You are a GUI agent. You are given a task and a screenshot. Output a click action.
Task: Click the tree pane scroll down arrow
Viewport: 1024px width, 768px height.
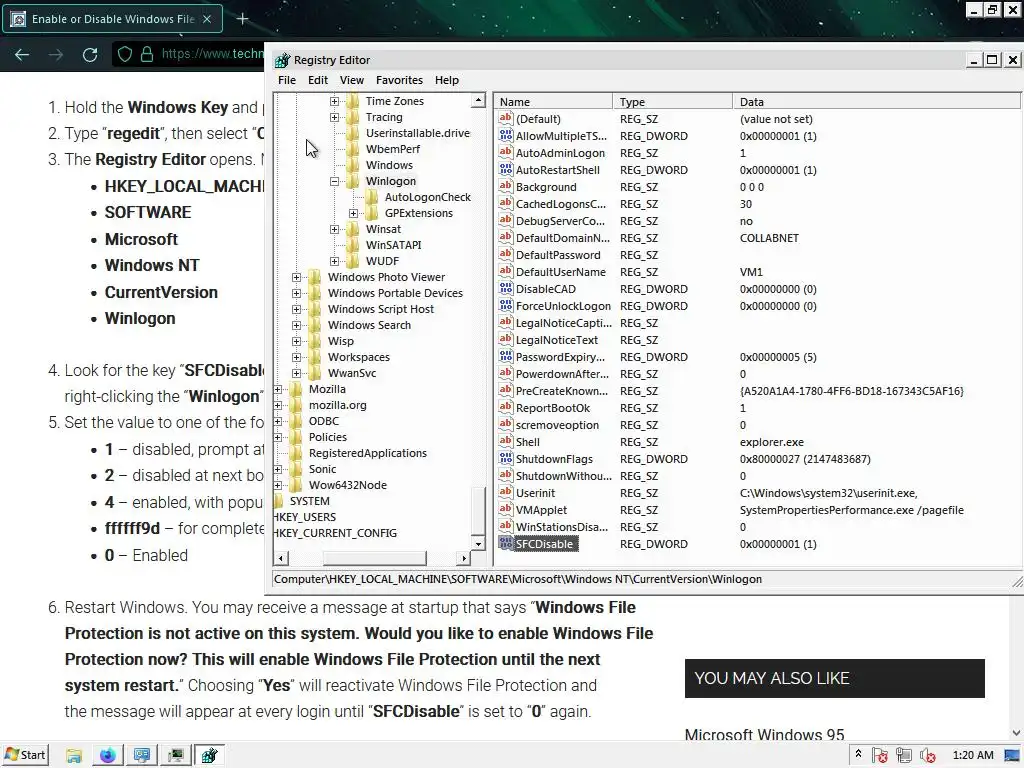(x=478, y=543)
